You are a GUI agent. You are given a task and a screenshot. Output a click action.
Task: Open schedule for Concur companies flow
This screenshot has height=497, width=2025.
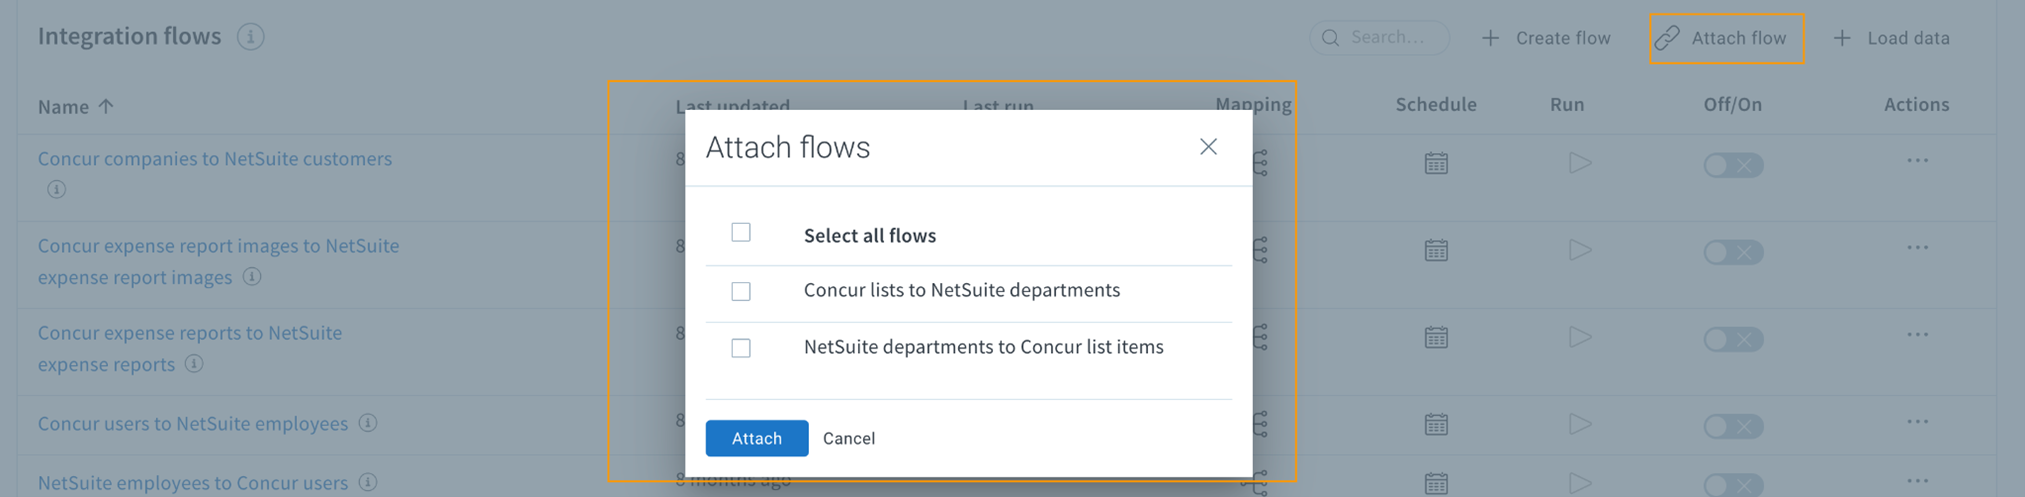tap(1436, 163)
